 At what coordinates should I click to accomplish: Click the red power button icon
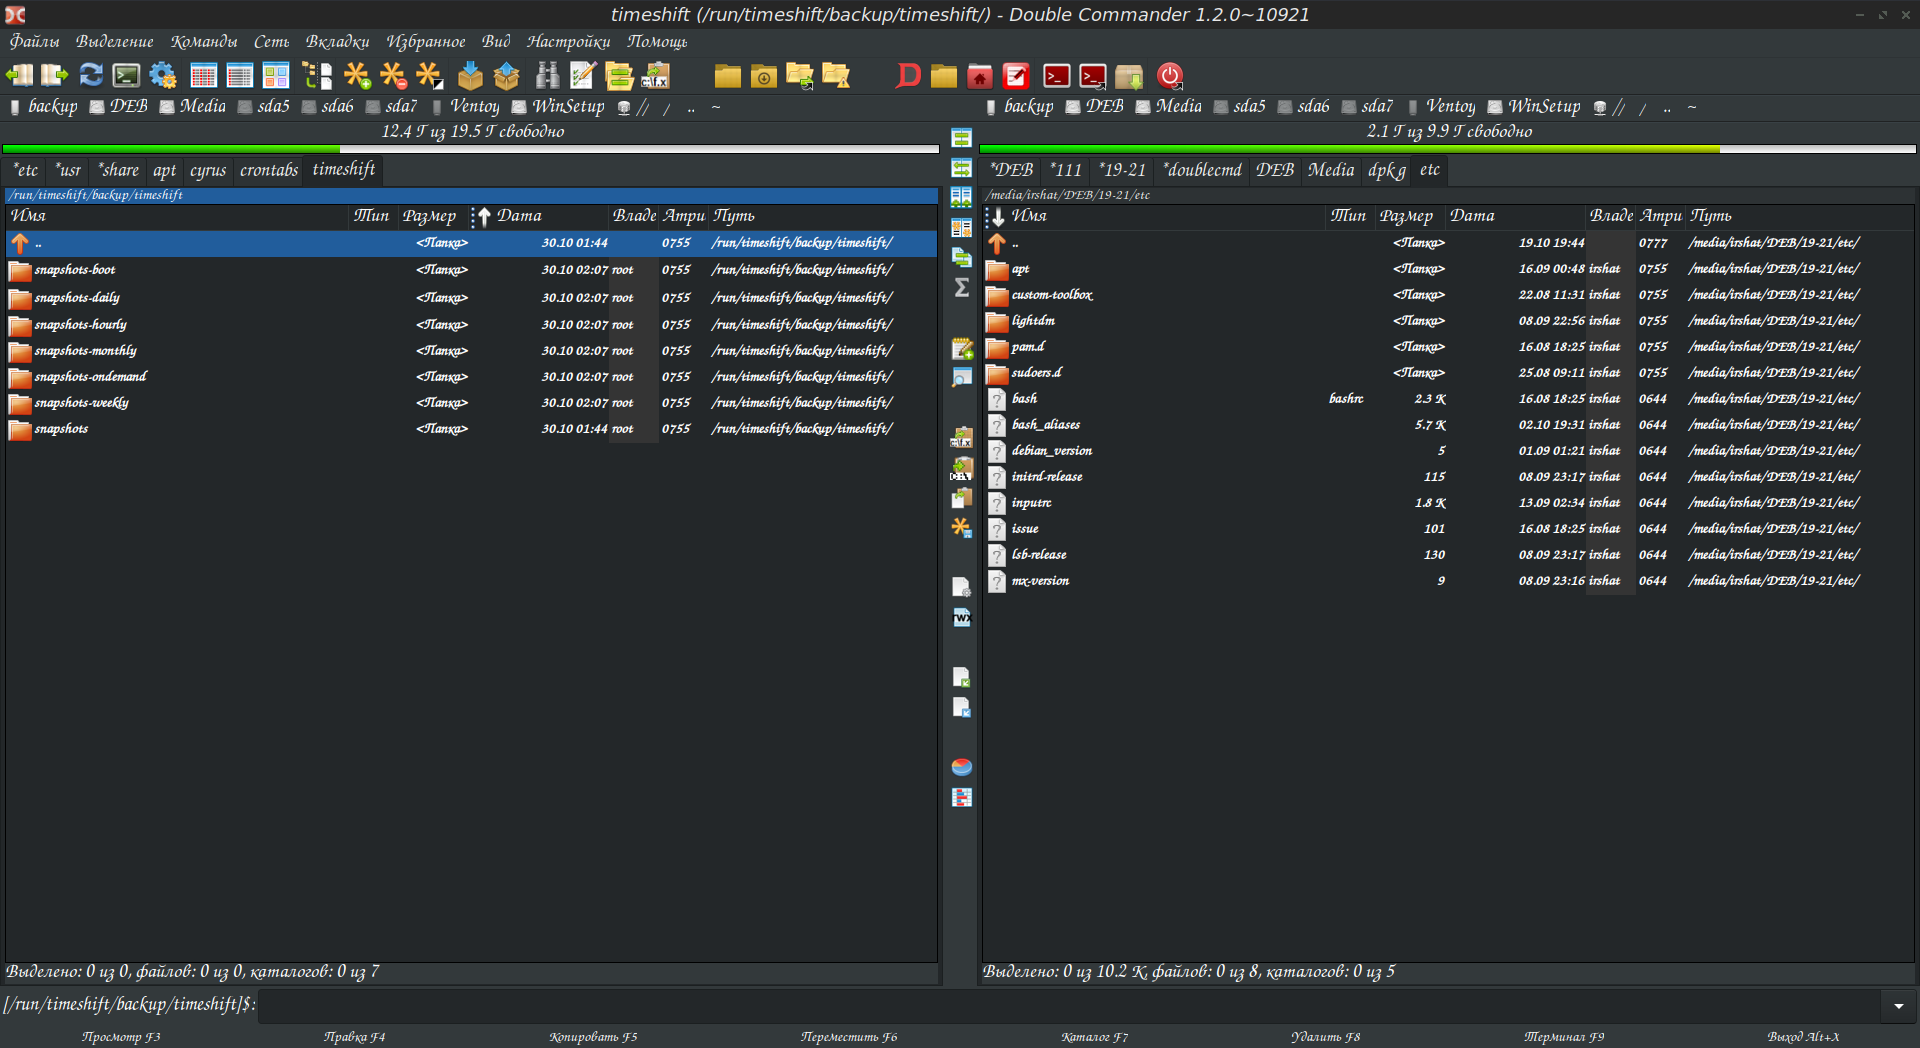1169,76
